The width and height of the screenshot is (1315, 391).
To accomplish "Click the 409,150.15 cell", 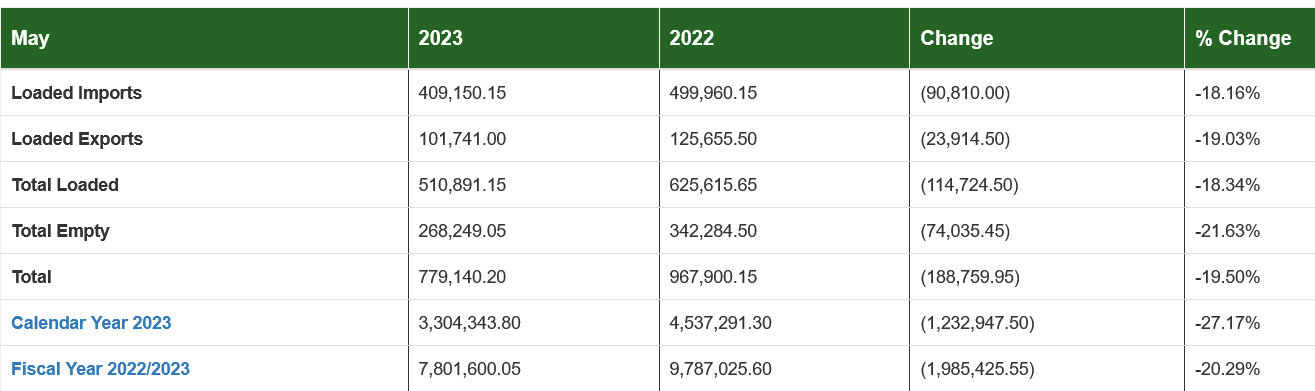I will tap(534, 93).
